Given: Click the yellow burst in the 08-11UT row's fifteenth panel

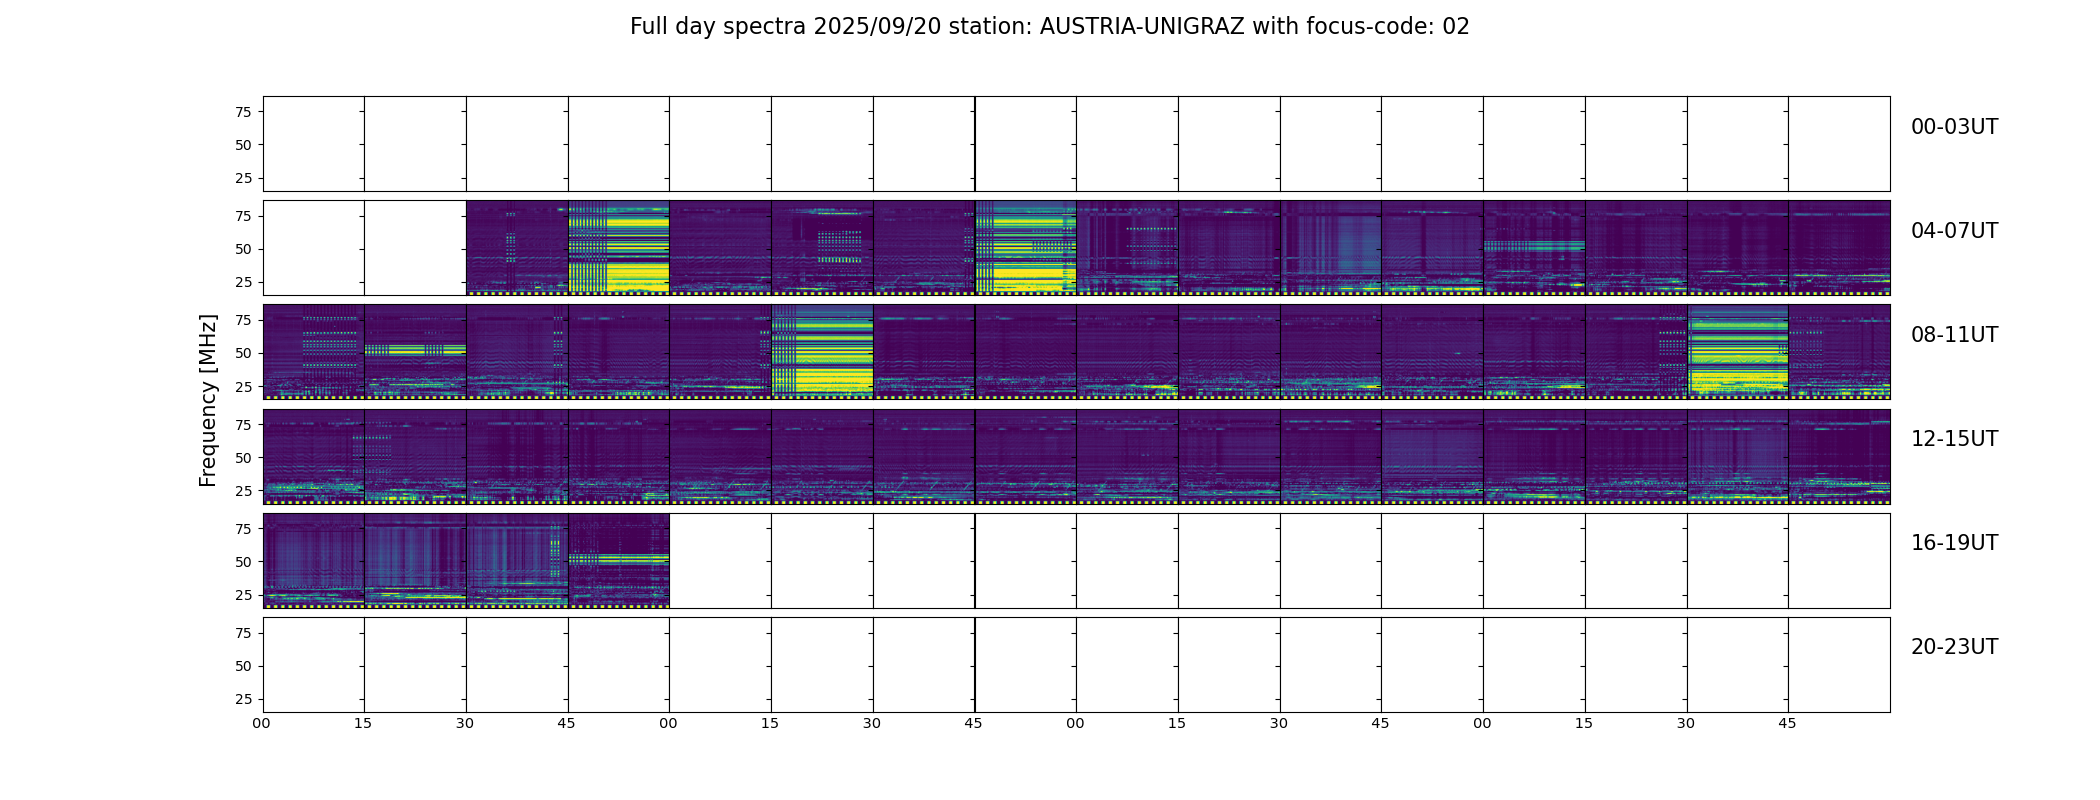Looking at the screenshot, I should (1738, 352).
